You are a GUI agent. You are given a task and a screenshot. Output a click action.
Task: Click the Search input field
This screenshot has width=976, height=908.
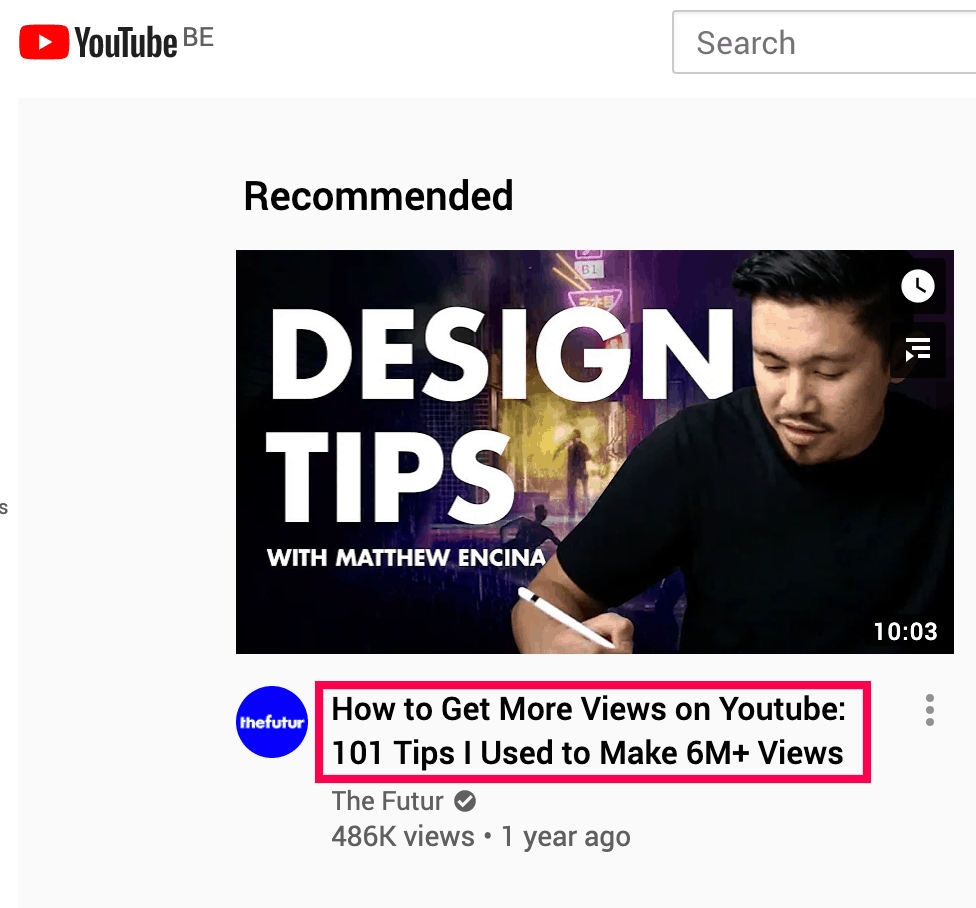coord(824,42)
